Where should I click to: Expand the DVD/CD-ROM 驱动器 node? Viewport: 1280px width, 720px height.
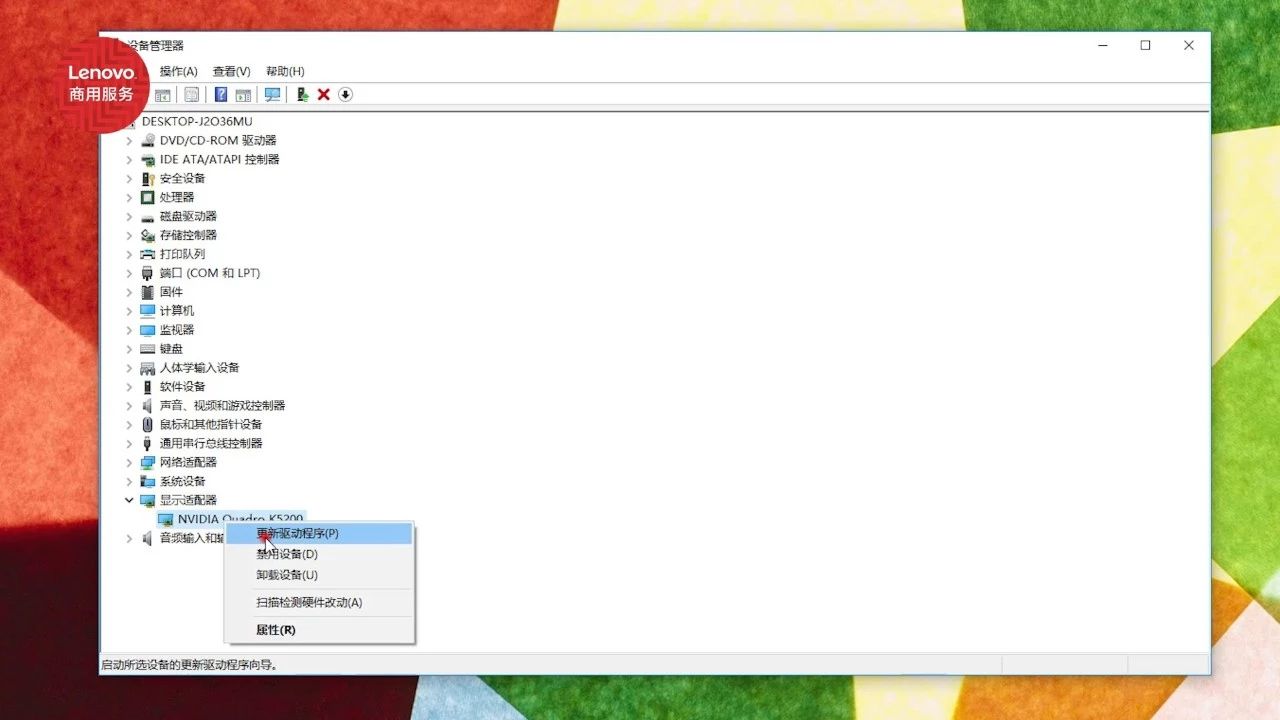129,141
